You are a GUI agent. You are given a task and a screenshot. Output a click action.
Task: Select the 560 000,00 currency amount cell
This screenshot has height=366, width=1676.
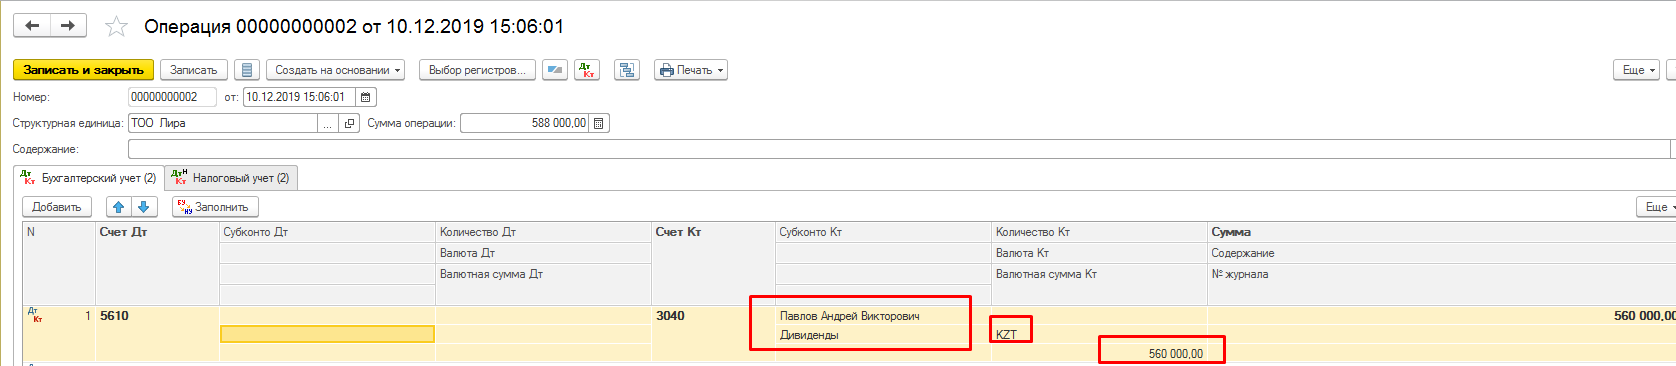pos(1099,353)
